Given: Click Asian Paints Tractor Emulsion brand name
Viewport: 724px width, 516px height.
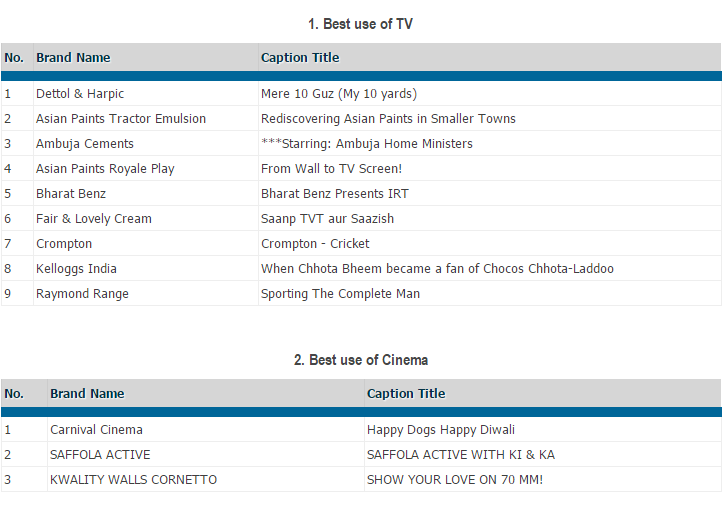Looking at the screenshot, I should (x=121, y=119).
